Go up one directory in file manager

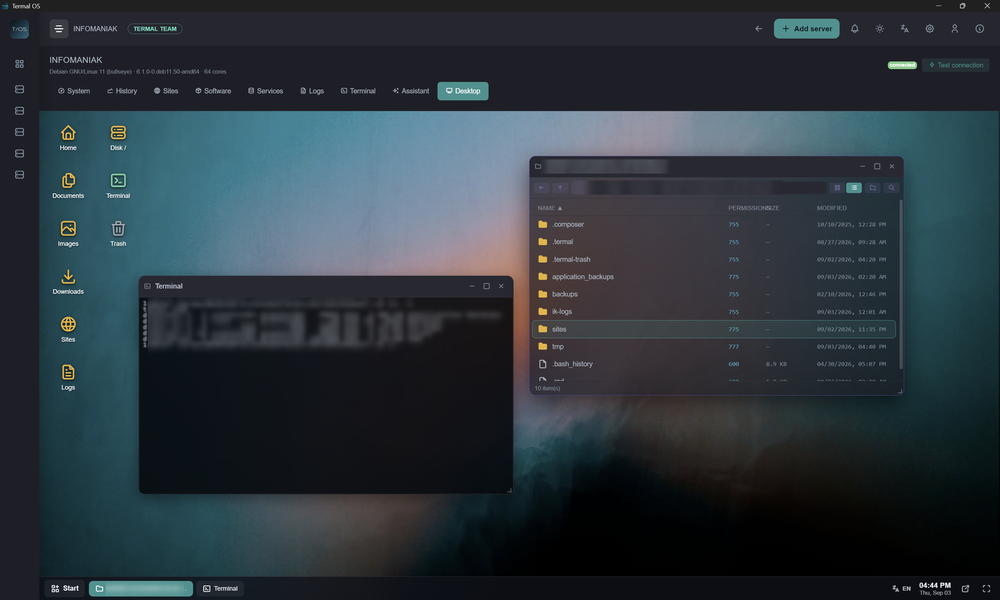tap(560, 187)
